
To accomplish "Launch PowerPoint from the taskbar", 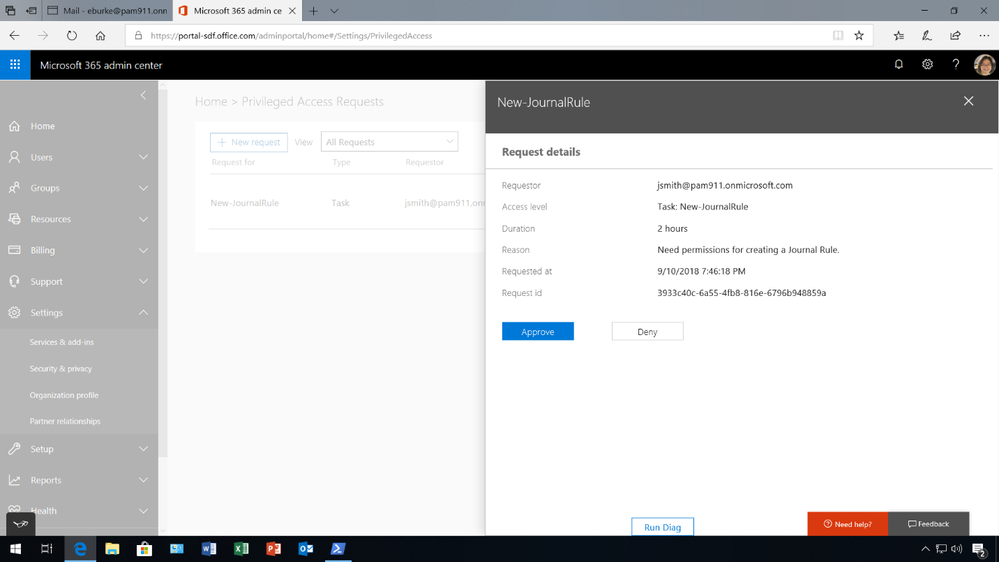I will (273, 549).
